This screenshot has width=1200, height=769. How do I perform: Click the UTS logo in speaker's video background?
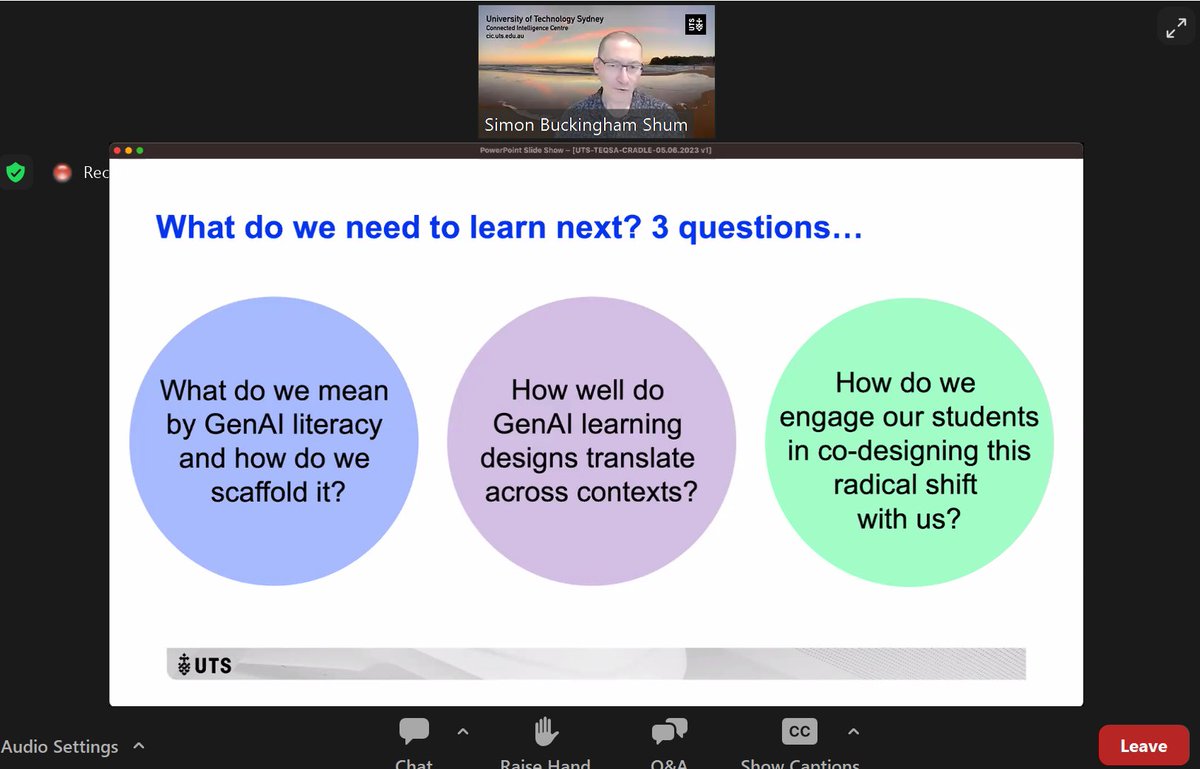695,25
